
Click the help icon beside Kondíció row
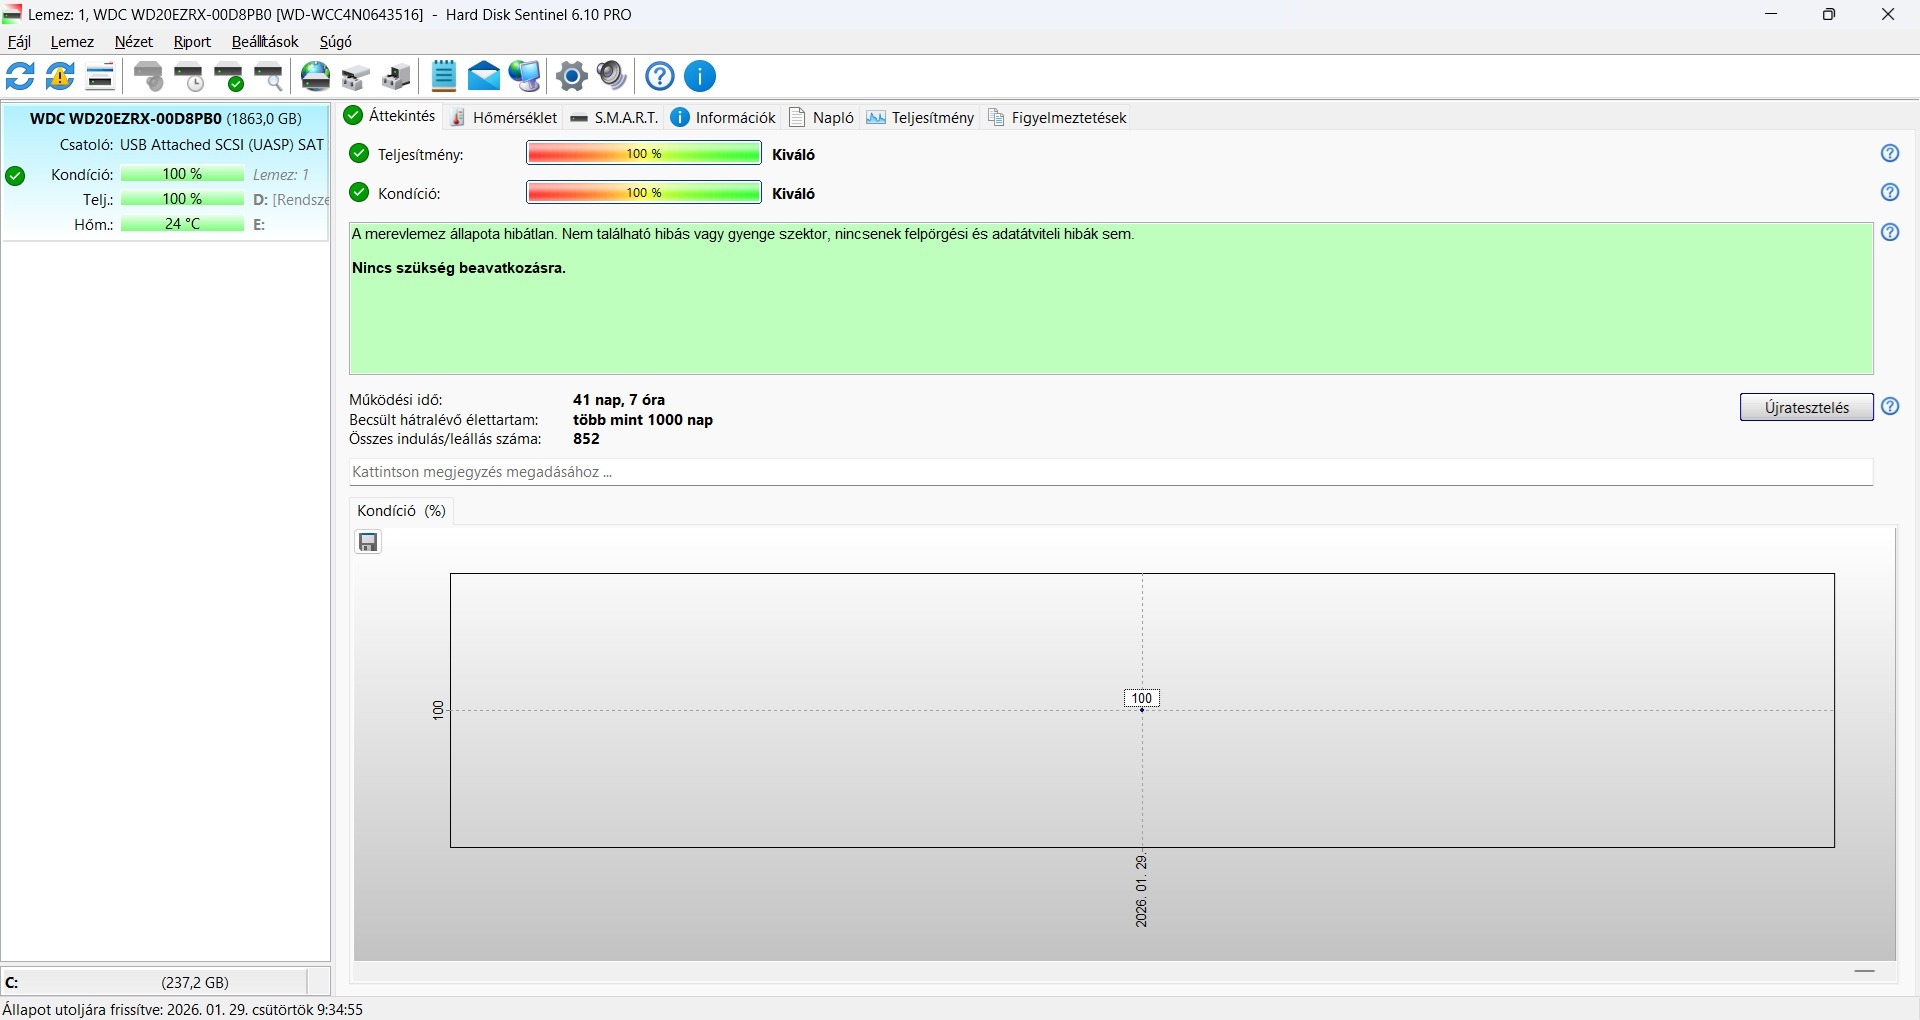pyautogui.click(x=1890, y=192)
